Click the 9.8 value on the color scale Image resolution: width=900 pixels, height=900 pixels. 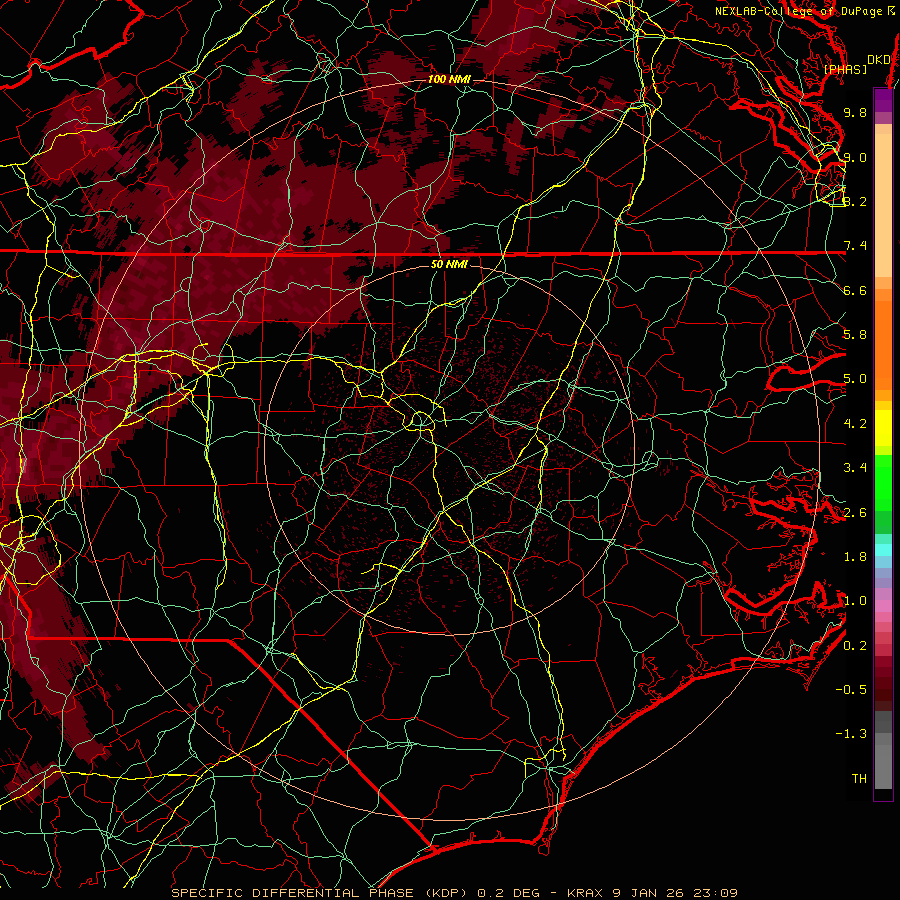tap(855, 112)
